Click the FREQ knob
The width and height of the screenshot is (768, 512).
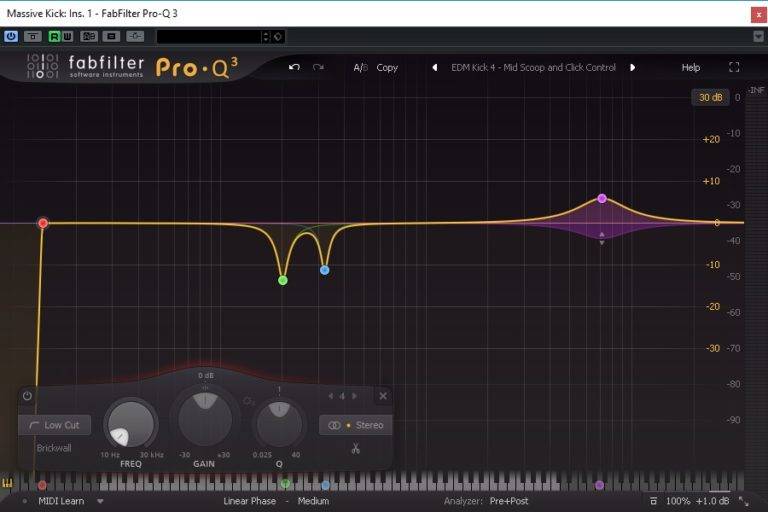pyautogui.click(x=131, y=424)
